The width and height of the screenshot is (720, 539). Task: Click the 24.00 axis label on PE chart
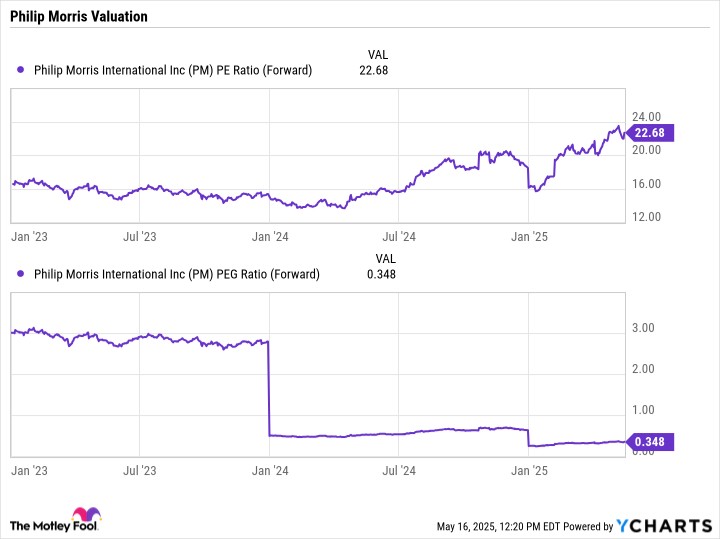646,117
